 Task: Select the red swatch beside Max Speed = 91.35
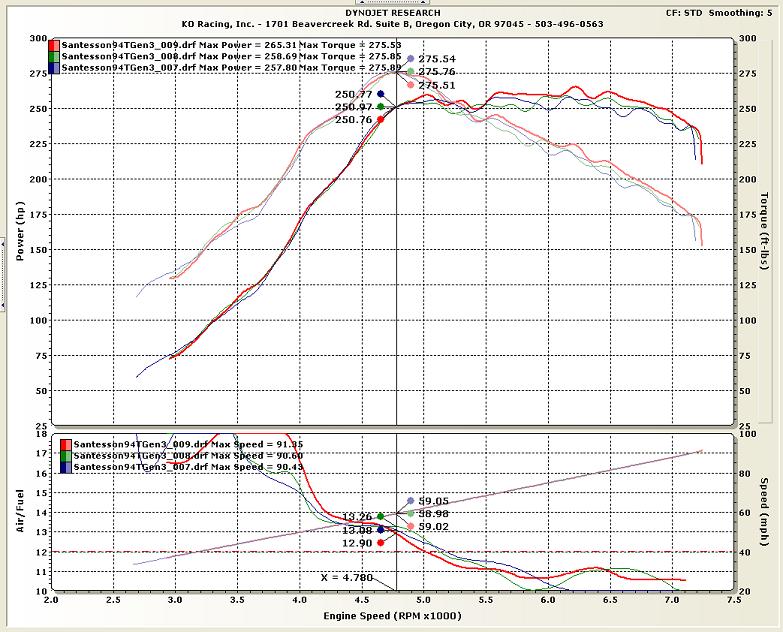coord(66,444)
